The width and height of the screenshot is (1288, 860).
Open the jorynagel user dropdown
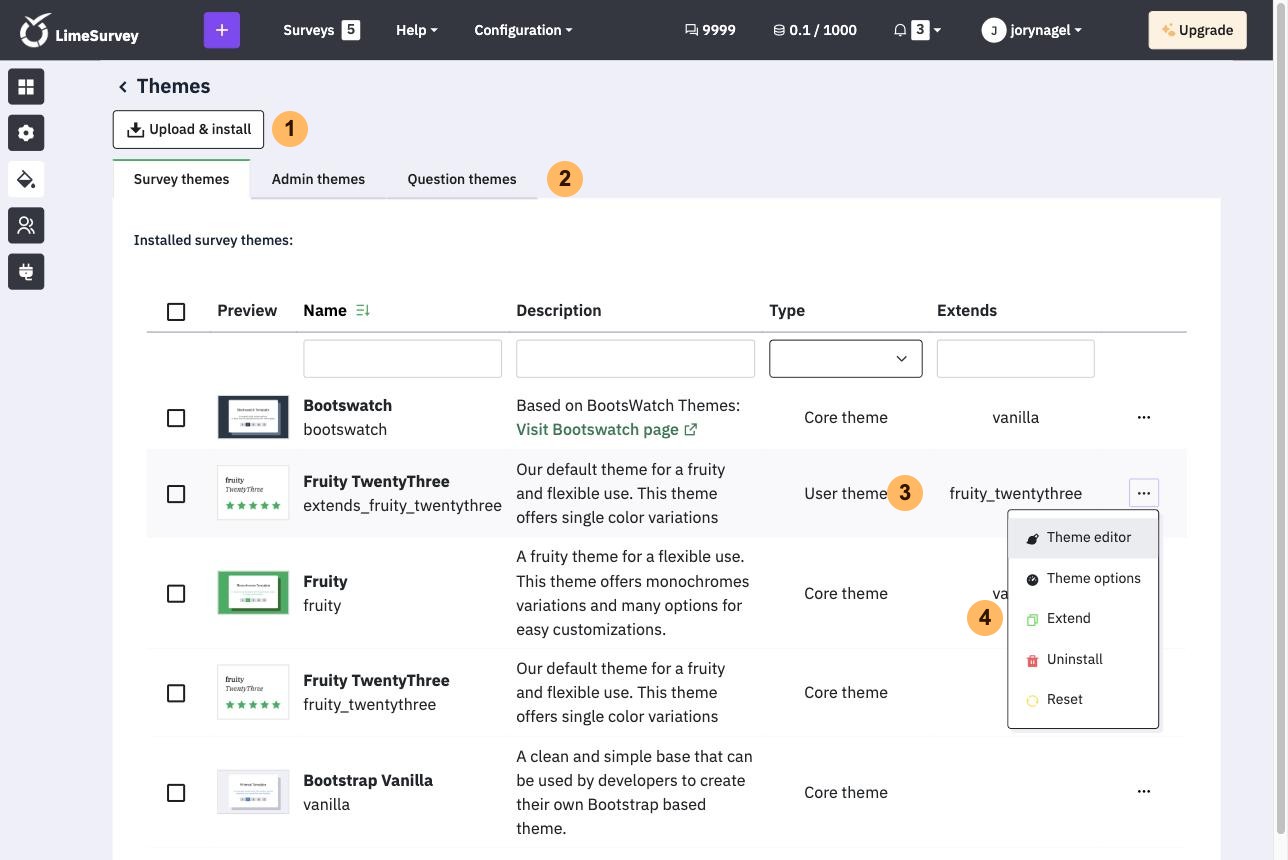[x=1032, y=30]
